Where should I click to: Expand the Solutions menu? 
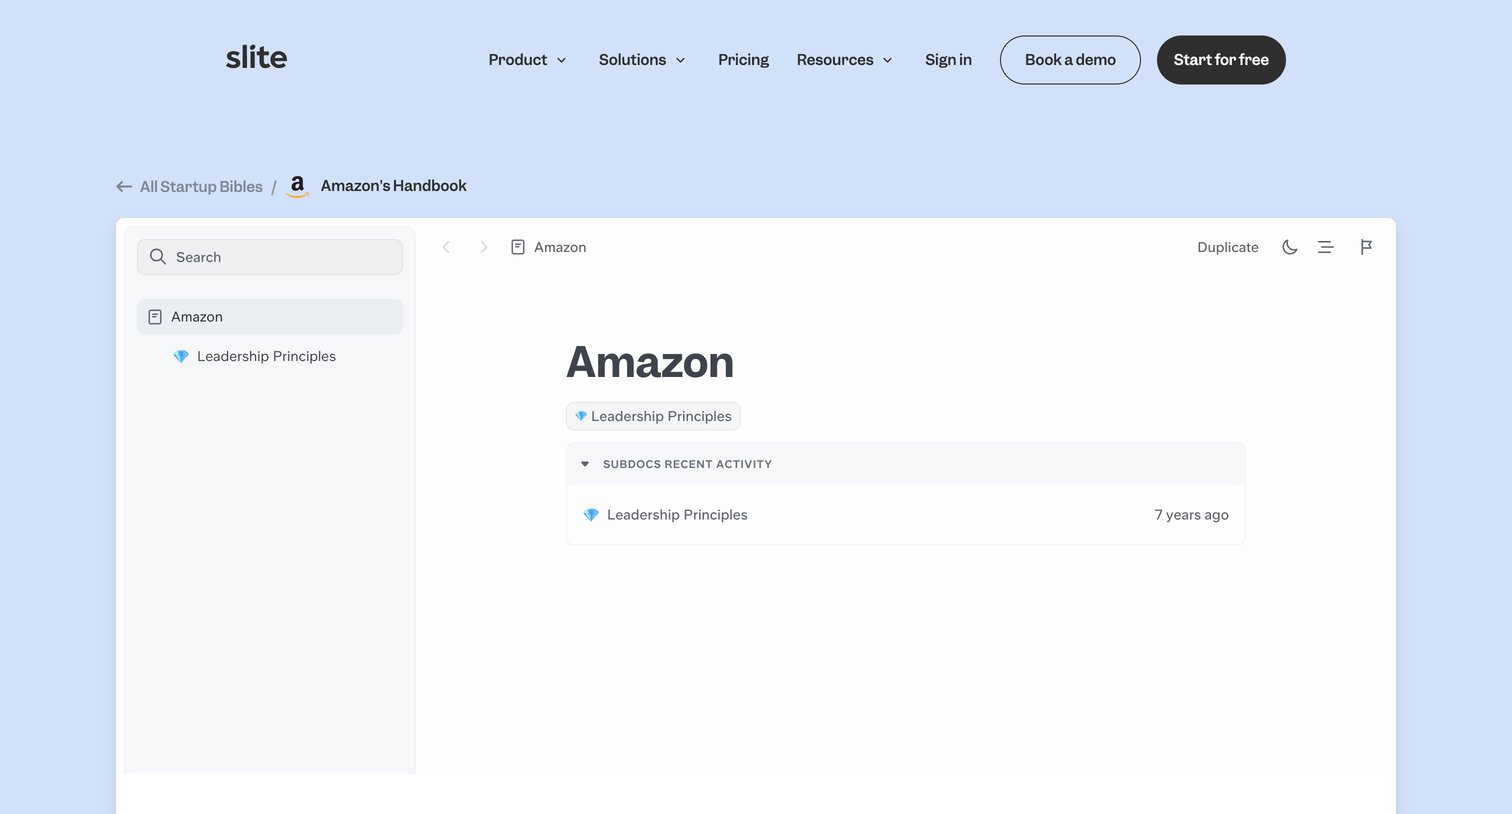642,60
